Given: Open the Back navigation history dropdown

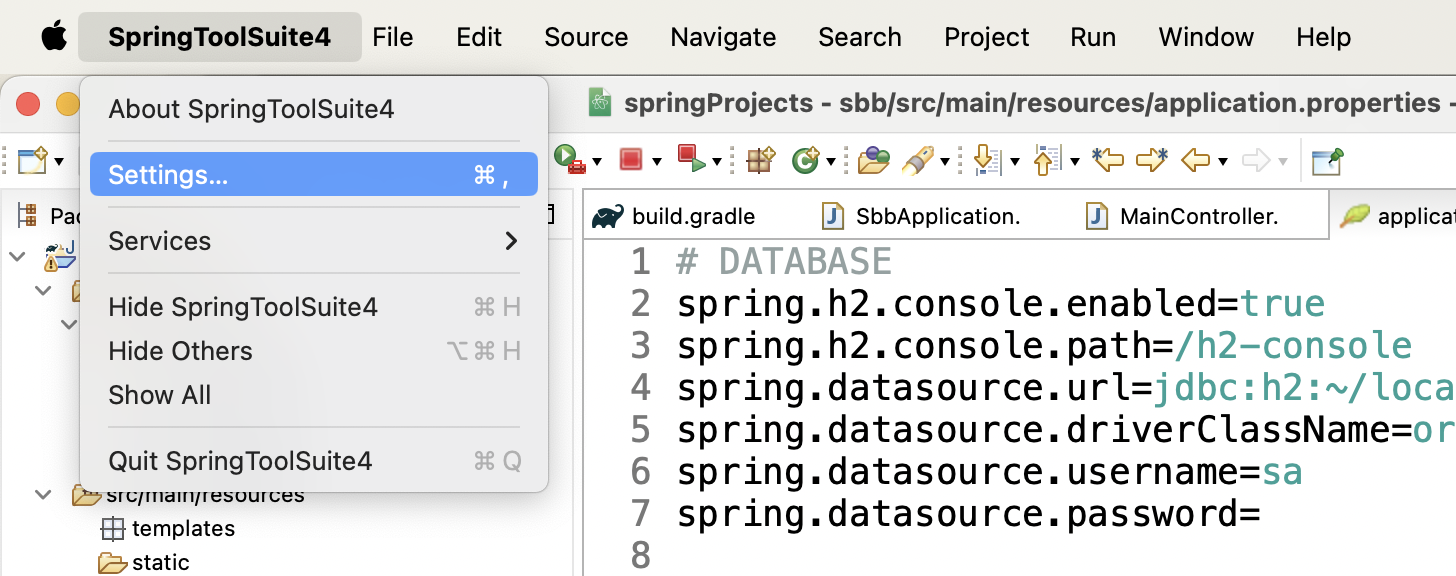Looking at the screenshot, I should coord(1222,161).
